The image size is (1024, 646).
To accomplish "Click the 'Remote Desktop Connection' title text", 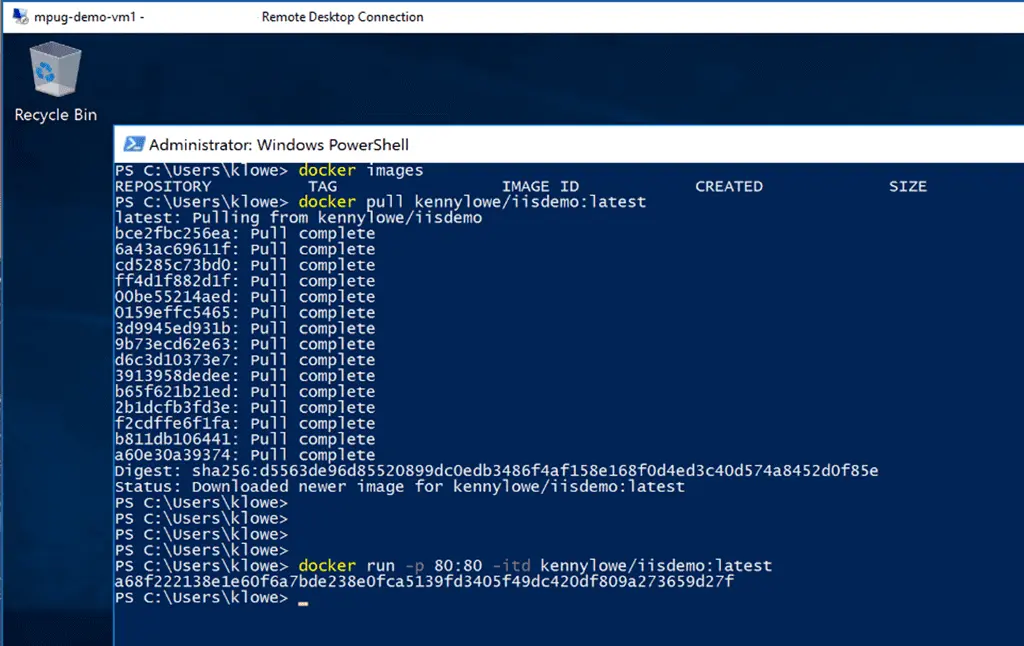I will [342, 17].
